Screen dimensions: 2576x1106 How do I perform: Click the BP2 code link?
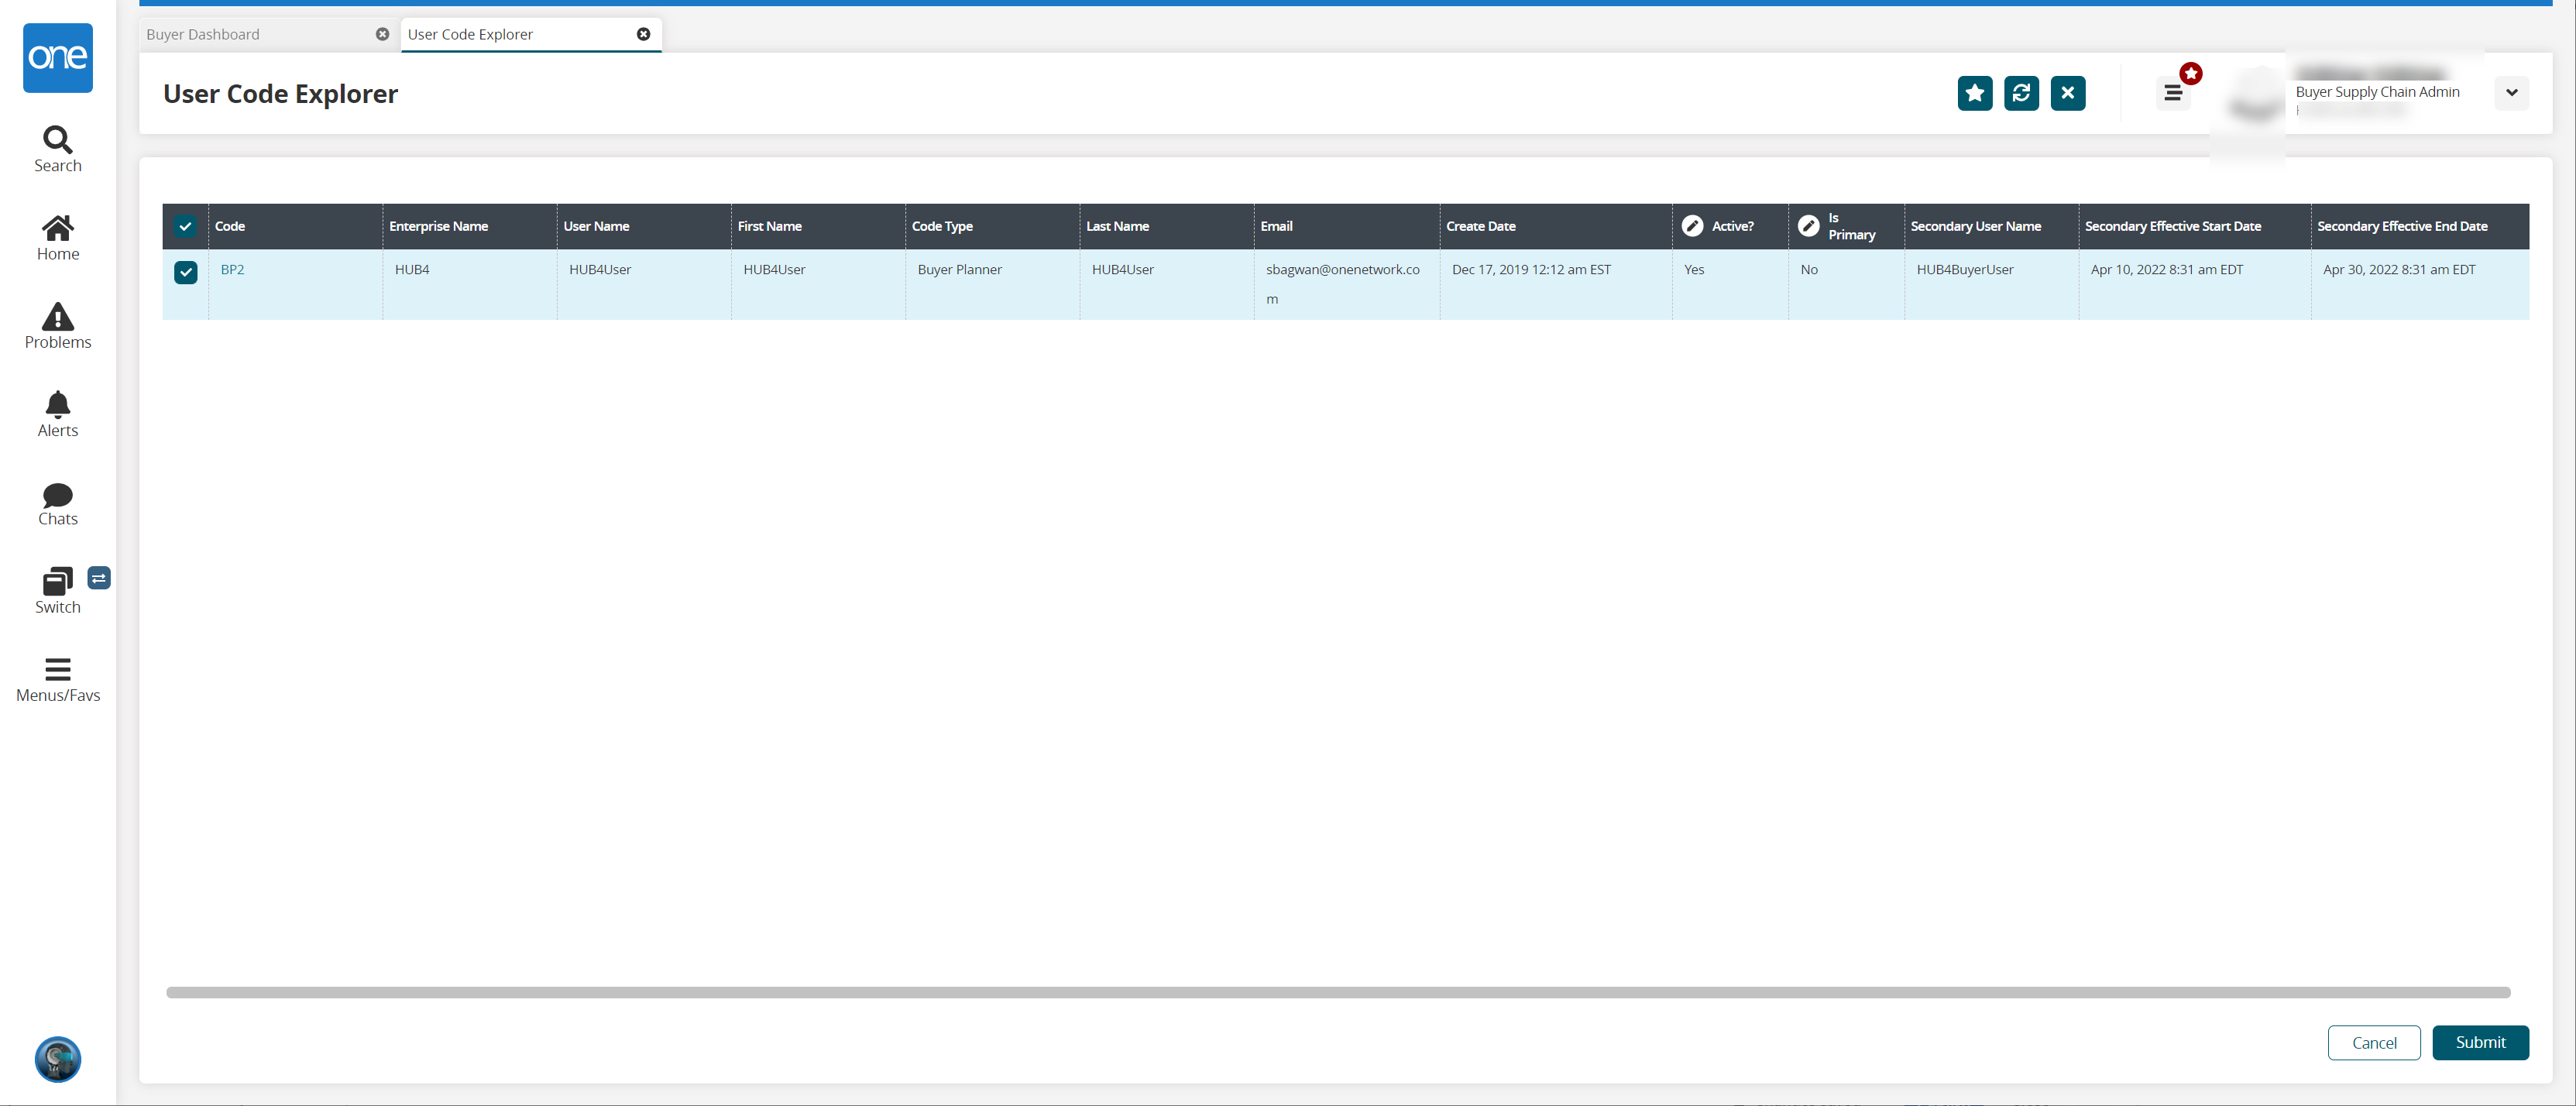tap(232, 268)
